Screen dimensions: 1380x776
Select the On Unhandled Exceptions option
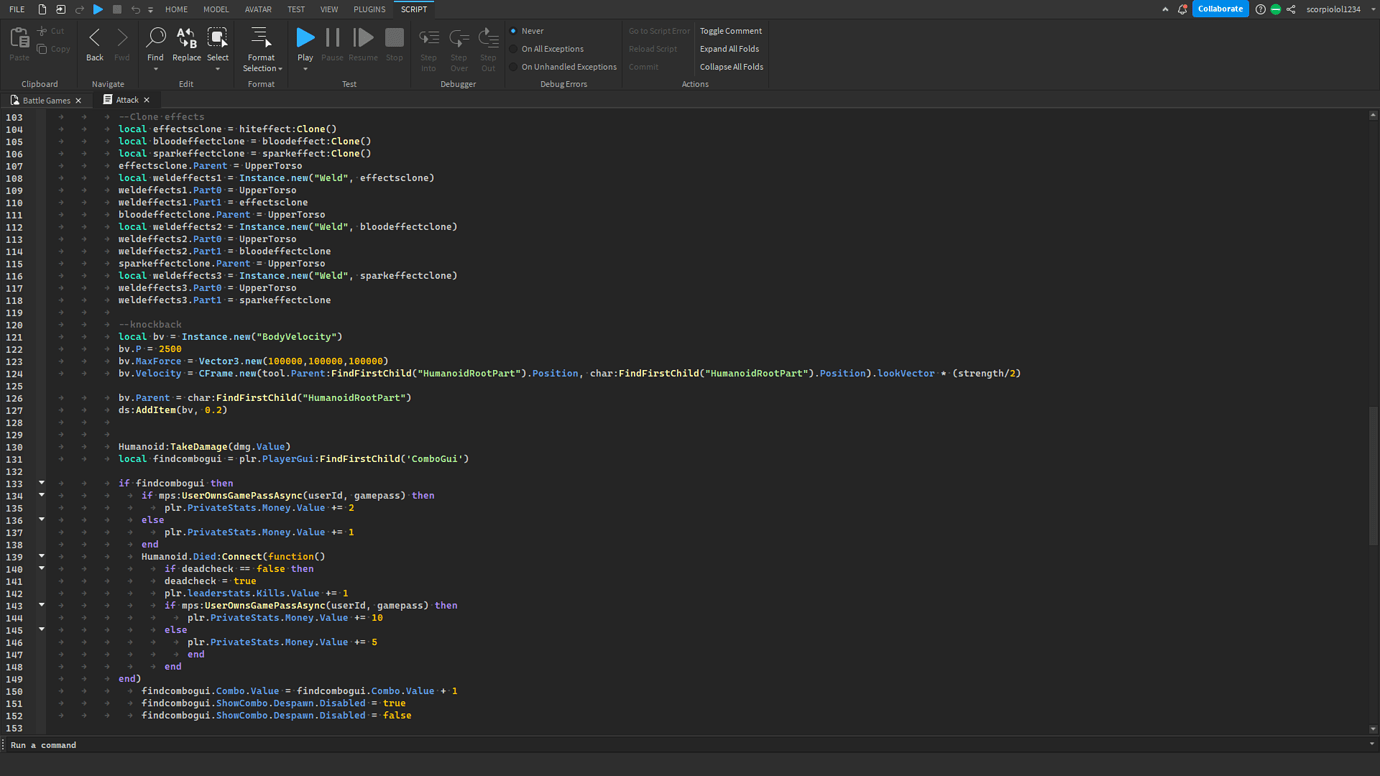563,67
